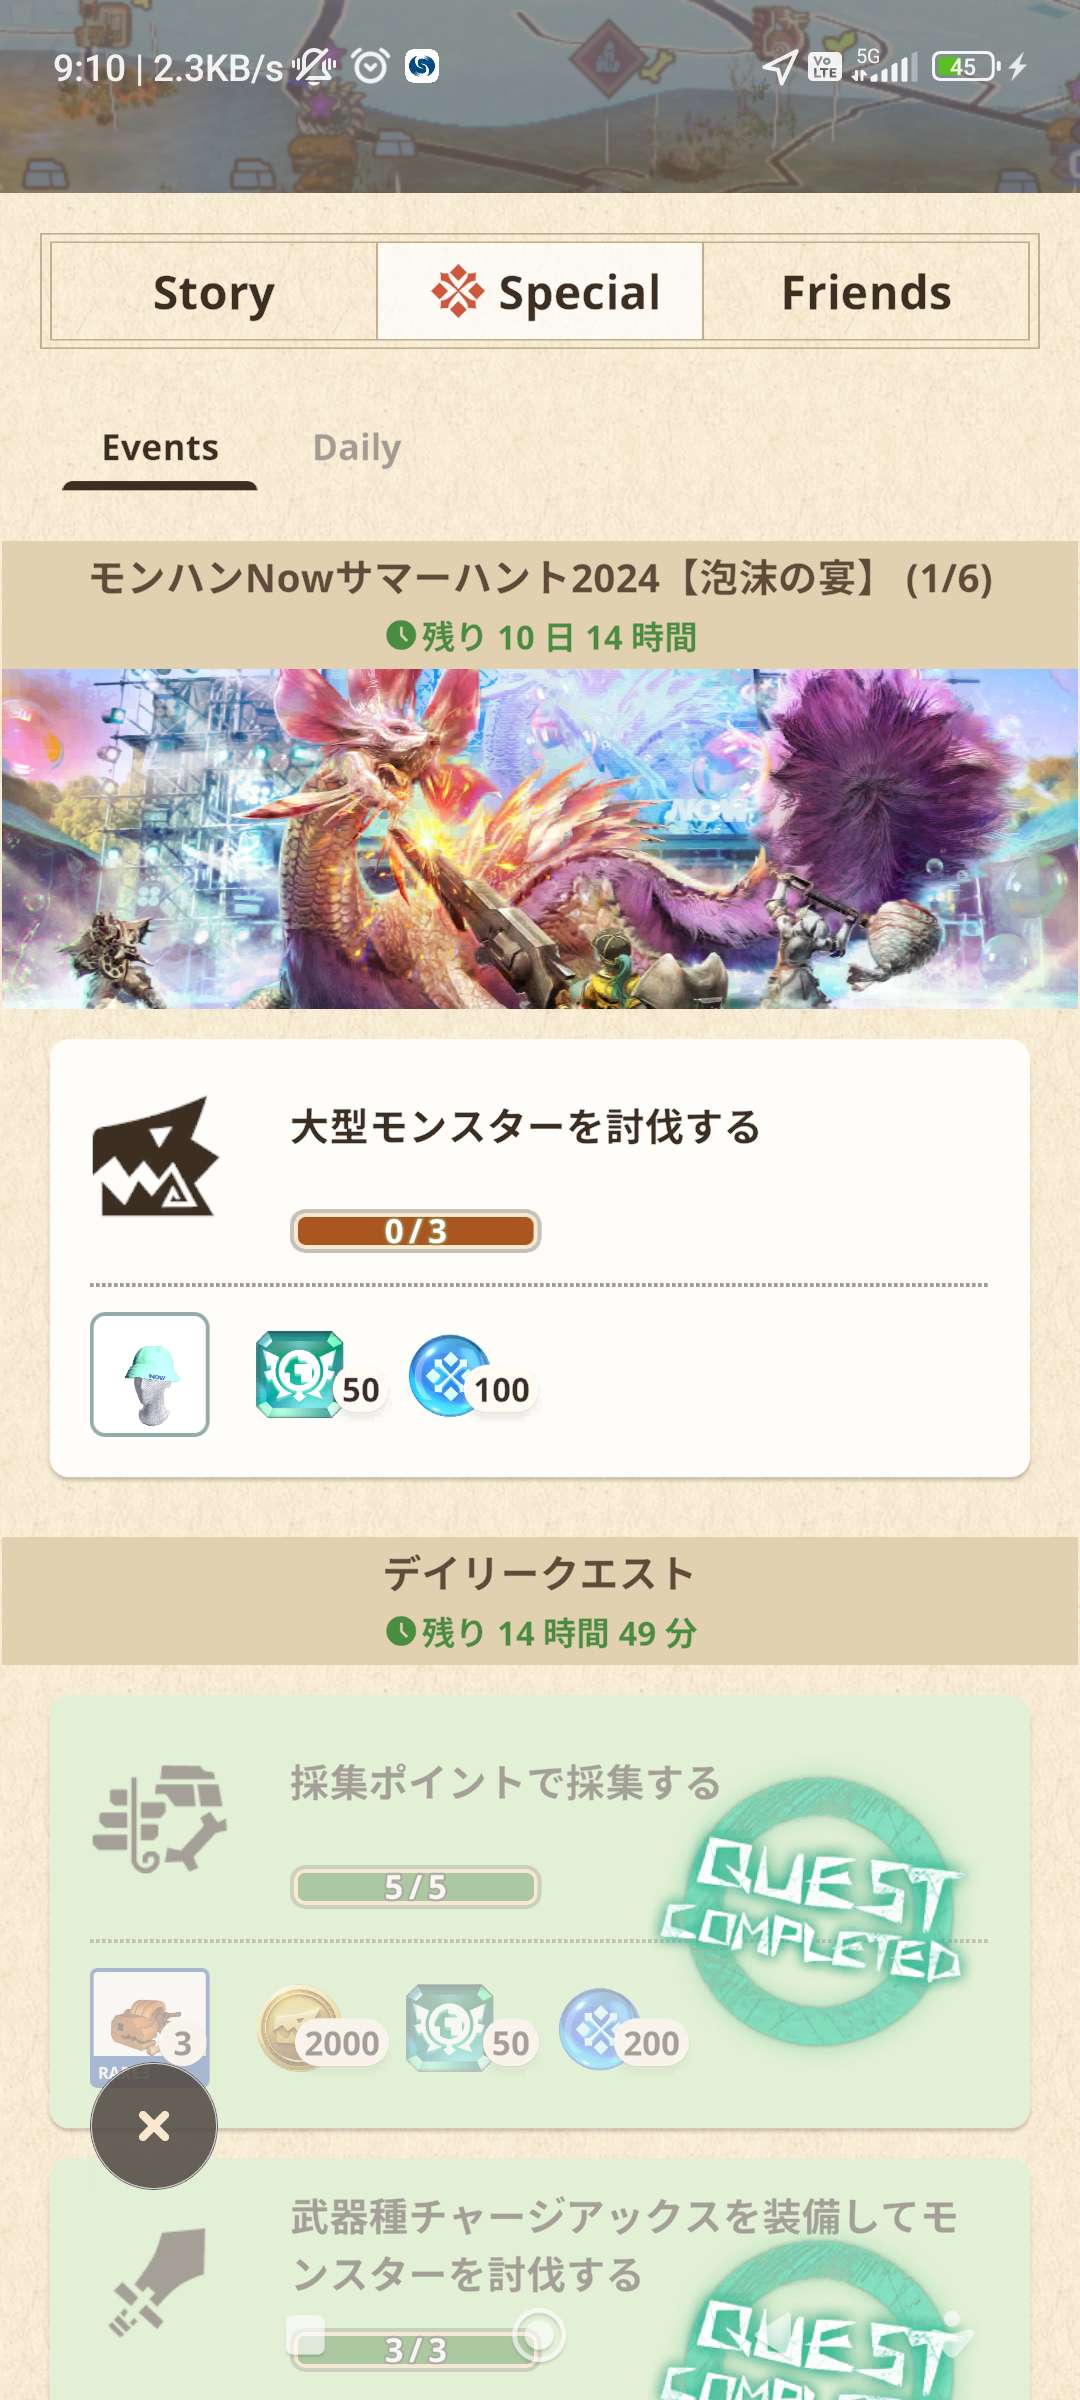Screen dimensions: 1080x2400
Task: Tap the large monster head quest icon
Action: coord(154,1157)
